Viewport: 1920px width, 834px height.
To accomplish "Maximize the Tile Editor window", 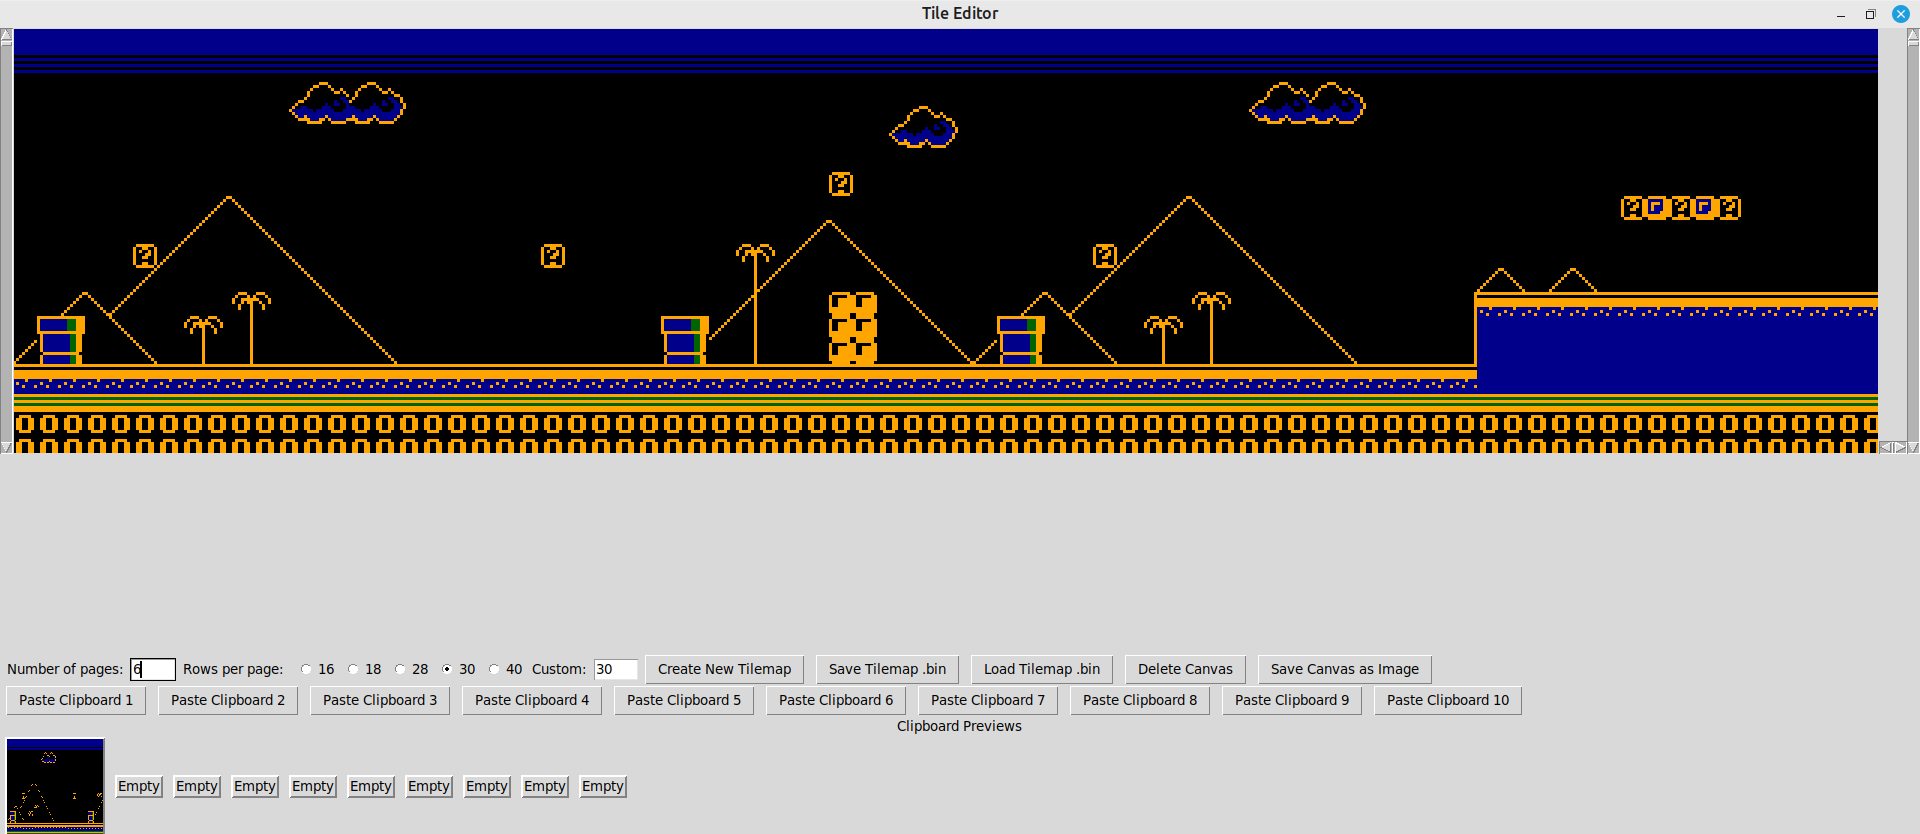I will pyautogui.click(x=1870, y=14).
